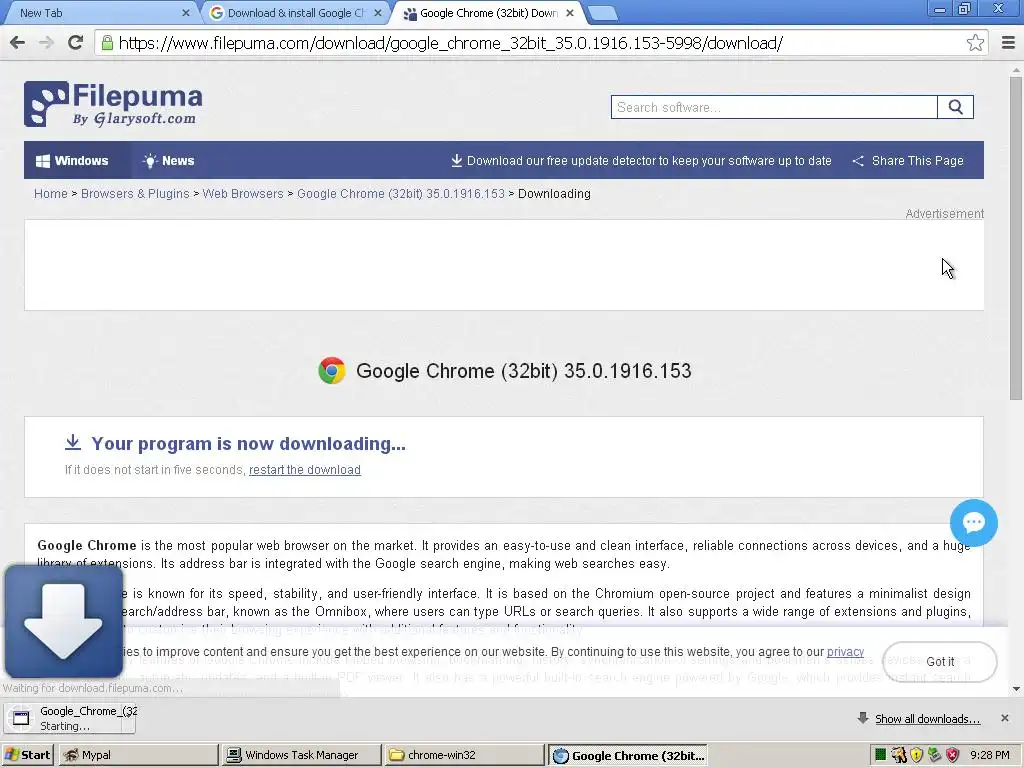This screenshot has height=768, width=1024.
Task: Bookmark this page with the star icon
Action: [975, 43]
